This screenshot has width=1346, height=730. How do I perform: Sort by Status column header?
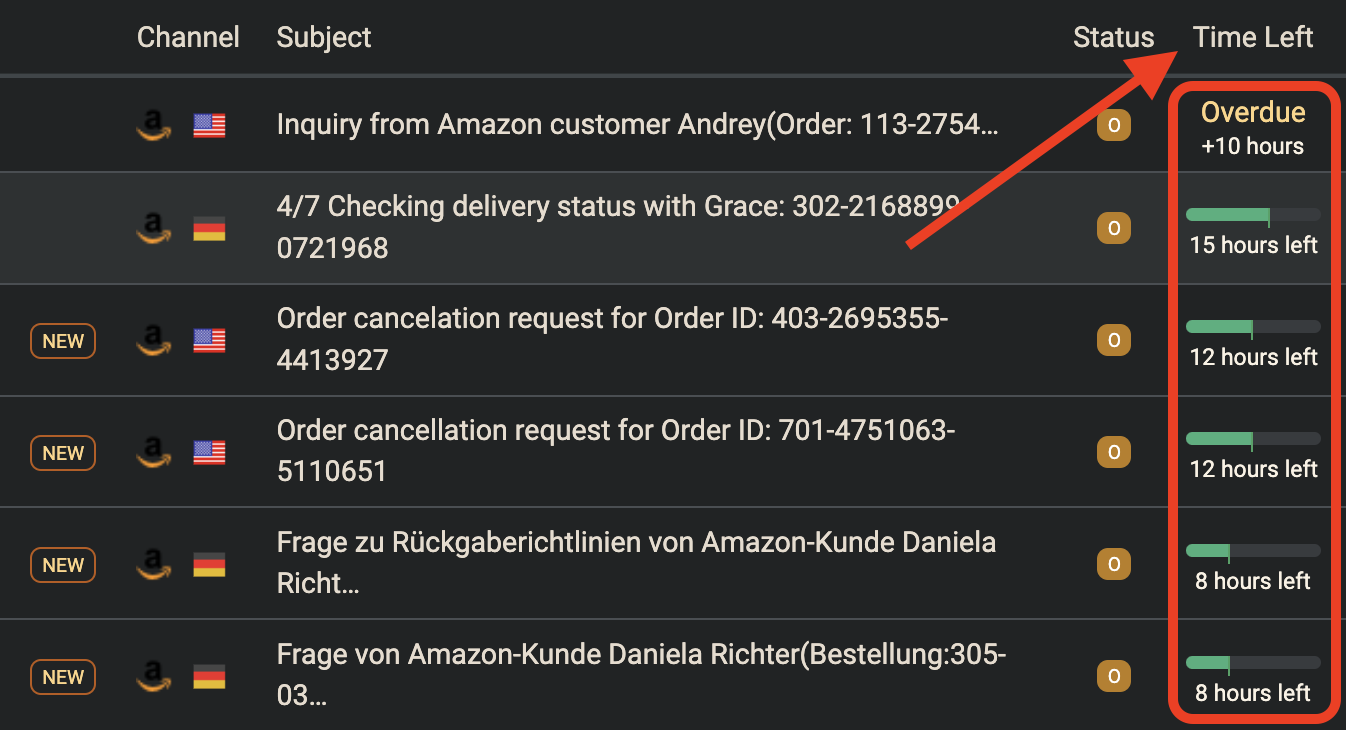pyautogui.click(x=1114, y=38)
